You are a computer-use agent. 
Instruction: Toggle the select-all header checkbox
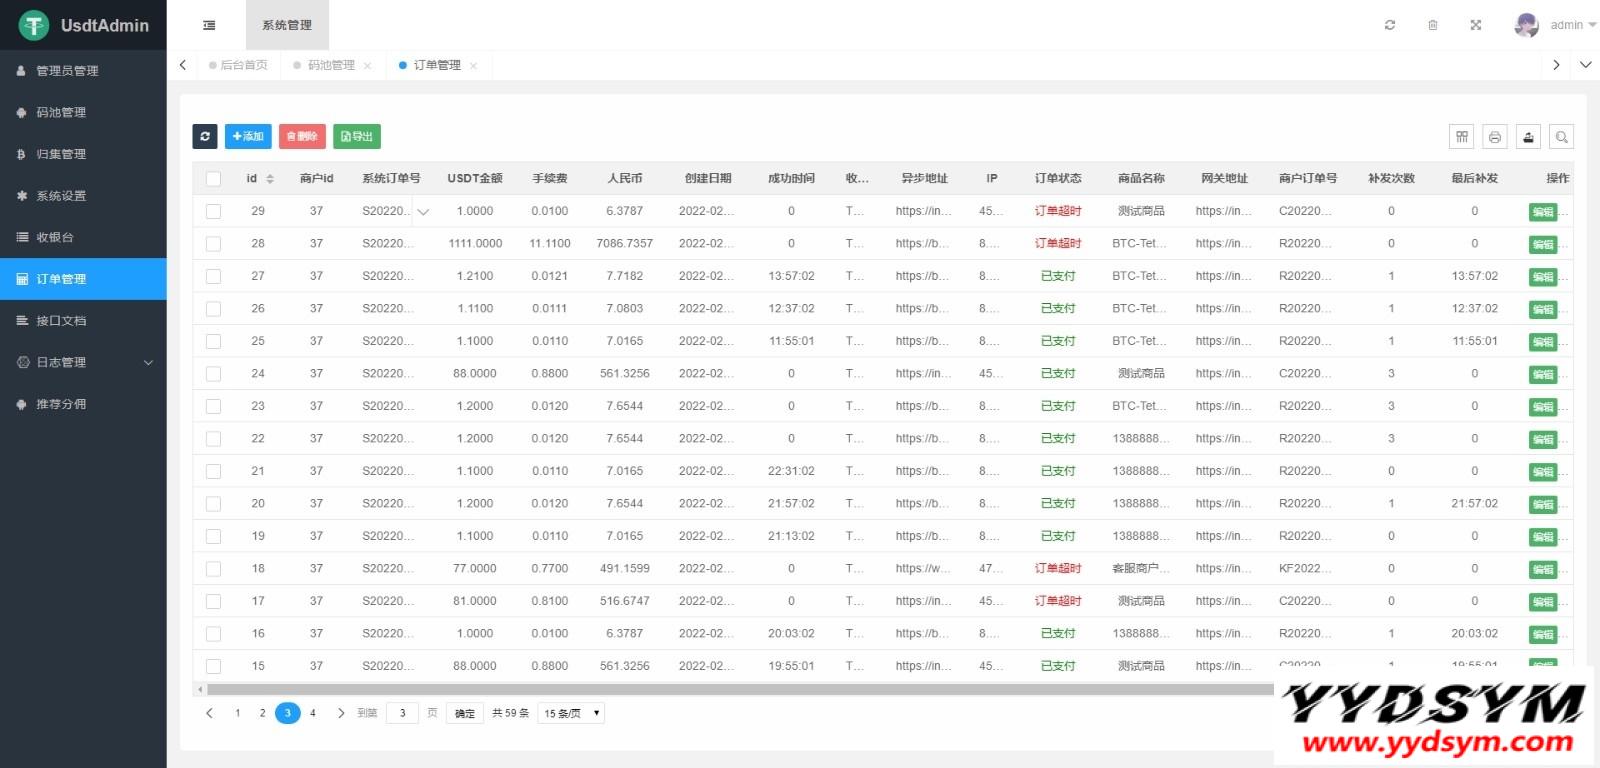(x=213, y=179)
